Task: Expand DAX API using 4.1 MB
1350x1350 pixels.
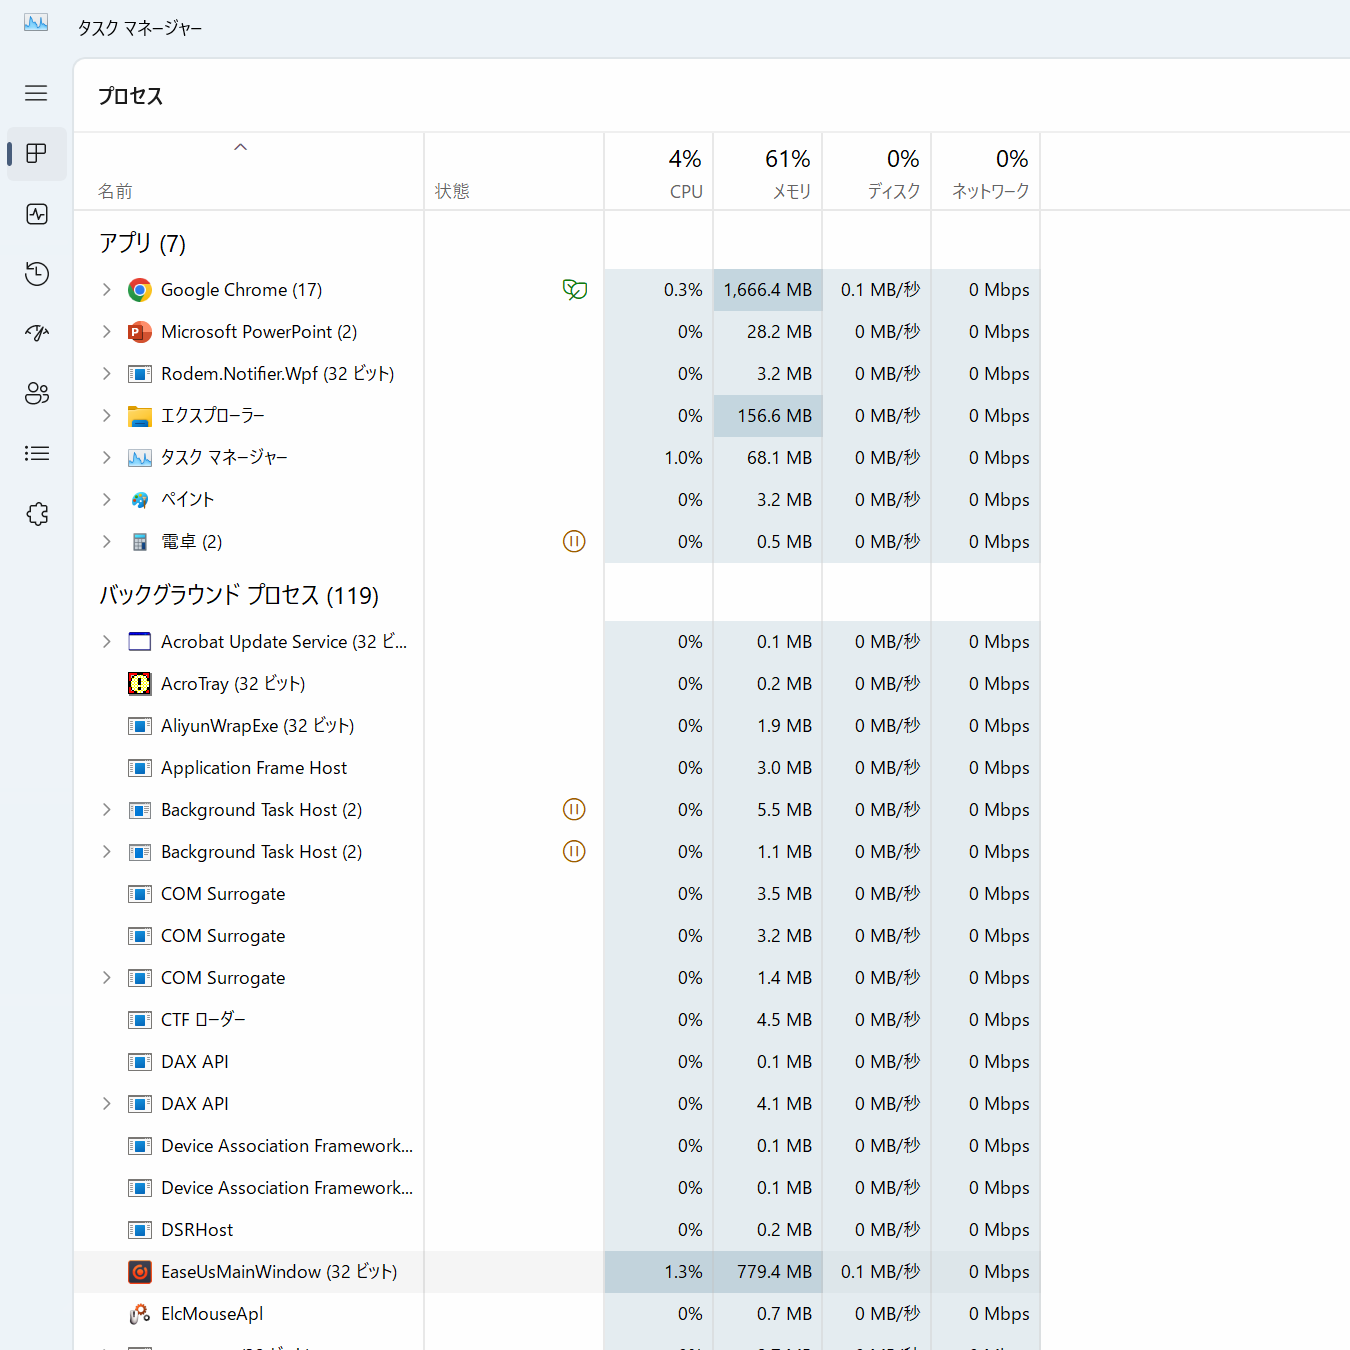Action: coord(106,1104)
